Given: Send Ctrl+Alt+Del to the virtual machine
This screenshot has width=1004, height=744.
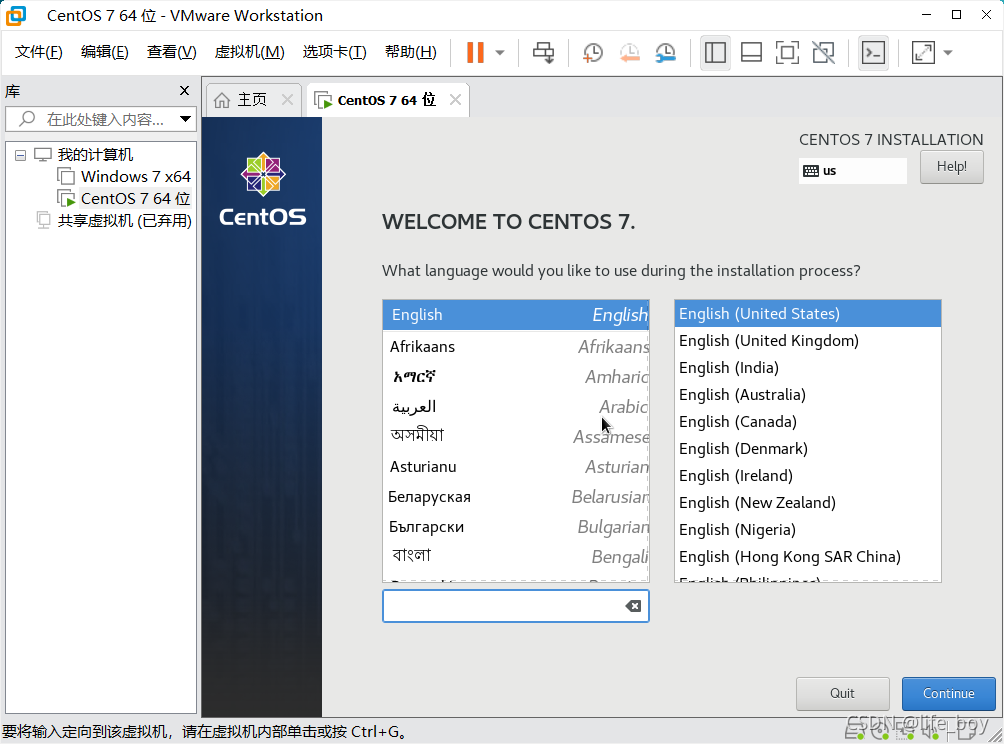Looking at the screenshot, I should click(544, 53).
